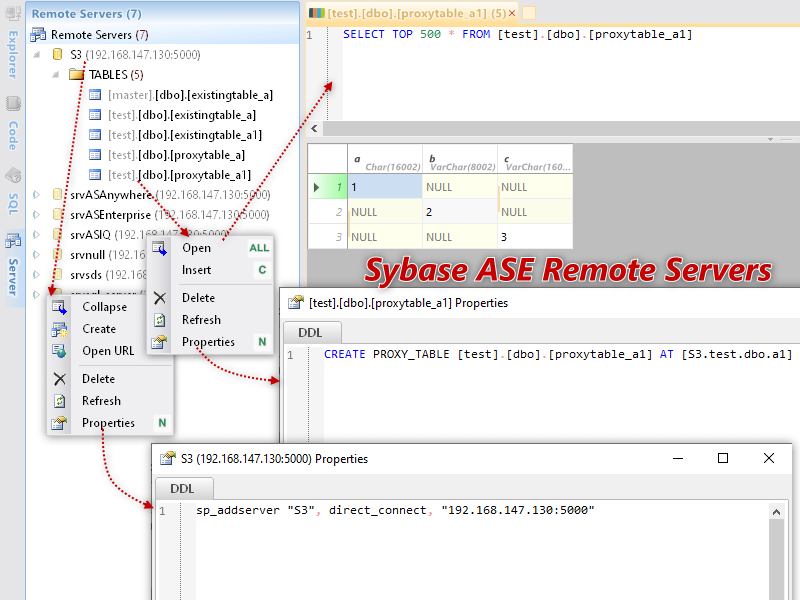Click NULL cell in row 3 column b
This screenshot has width=800, height=600.
click(x=460, y=237)
